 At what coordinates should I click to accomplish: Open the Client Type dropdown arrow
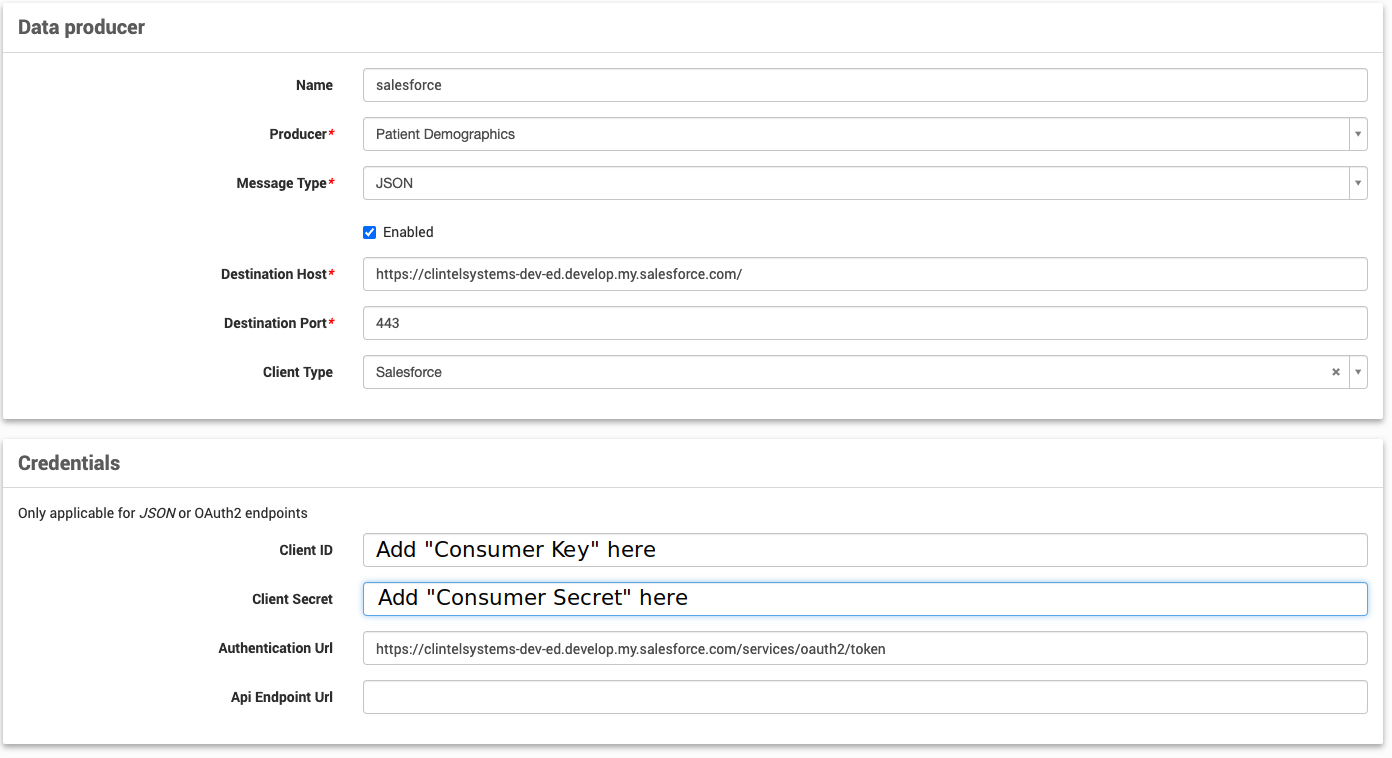pyautogui.click(x=1357, y=372)
